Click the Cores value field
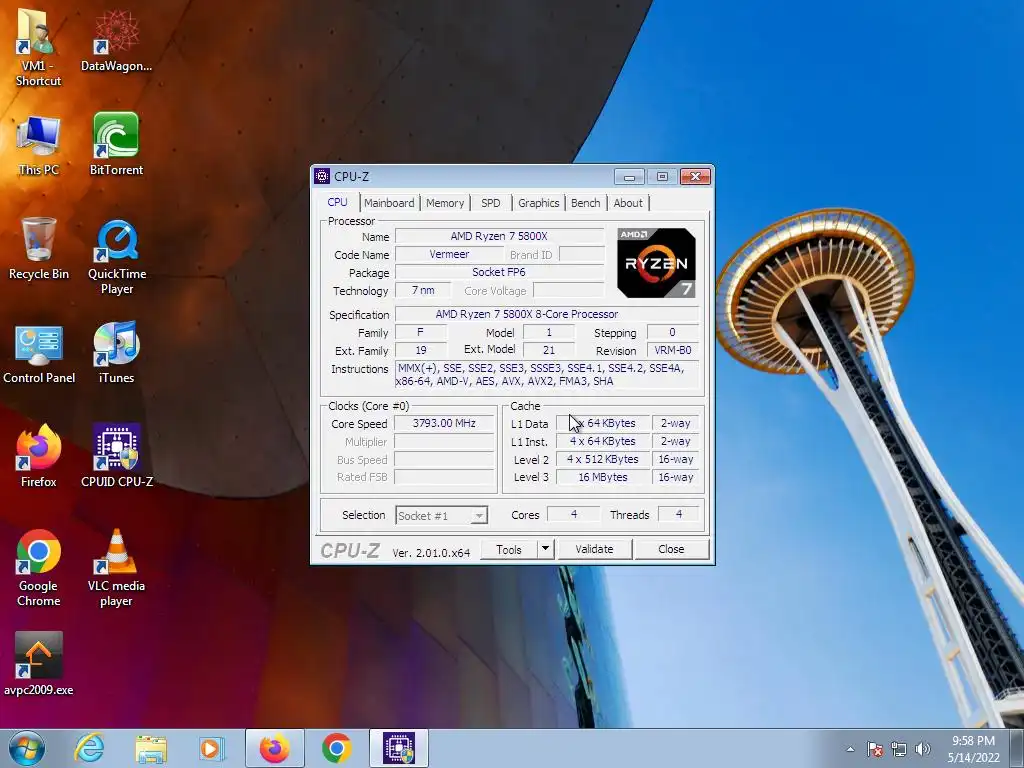The width and height of the screenshot is (1024, 768). pyautogui.click(x=573, y=515)
